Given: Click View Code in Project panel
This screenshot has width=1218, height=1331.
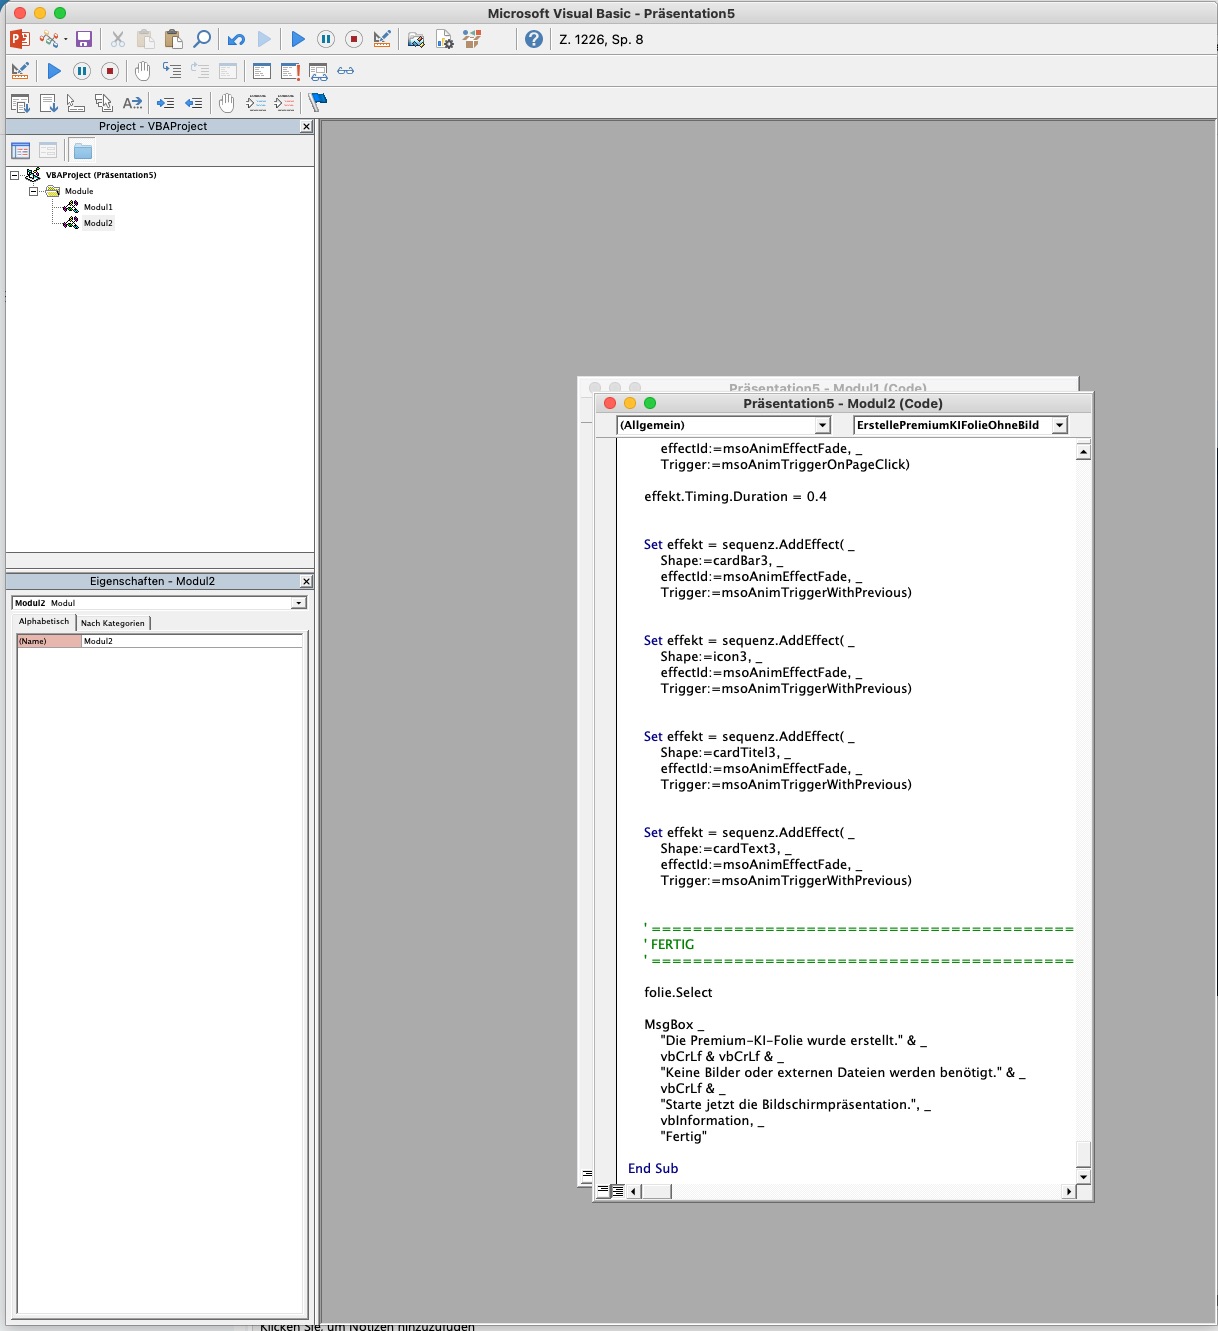Looking at the screenshot, I should click(x=20, y=151).
